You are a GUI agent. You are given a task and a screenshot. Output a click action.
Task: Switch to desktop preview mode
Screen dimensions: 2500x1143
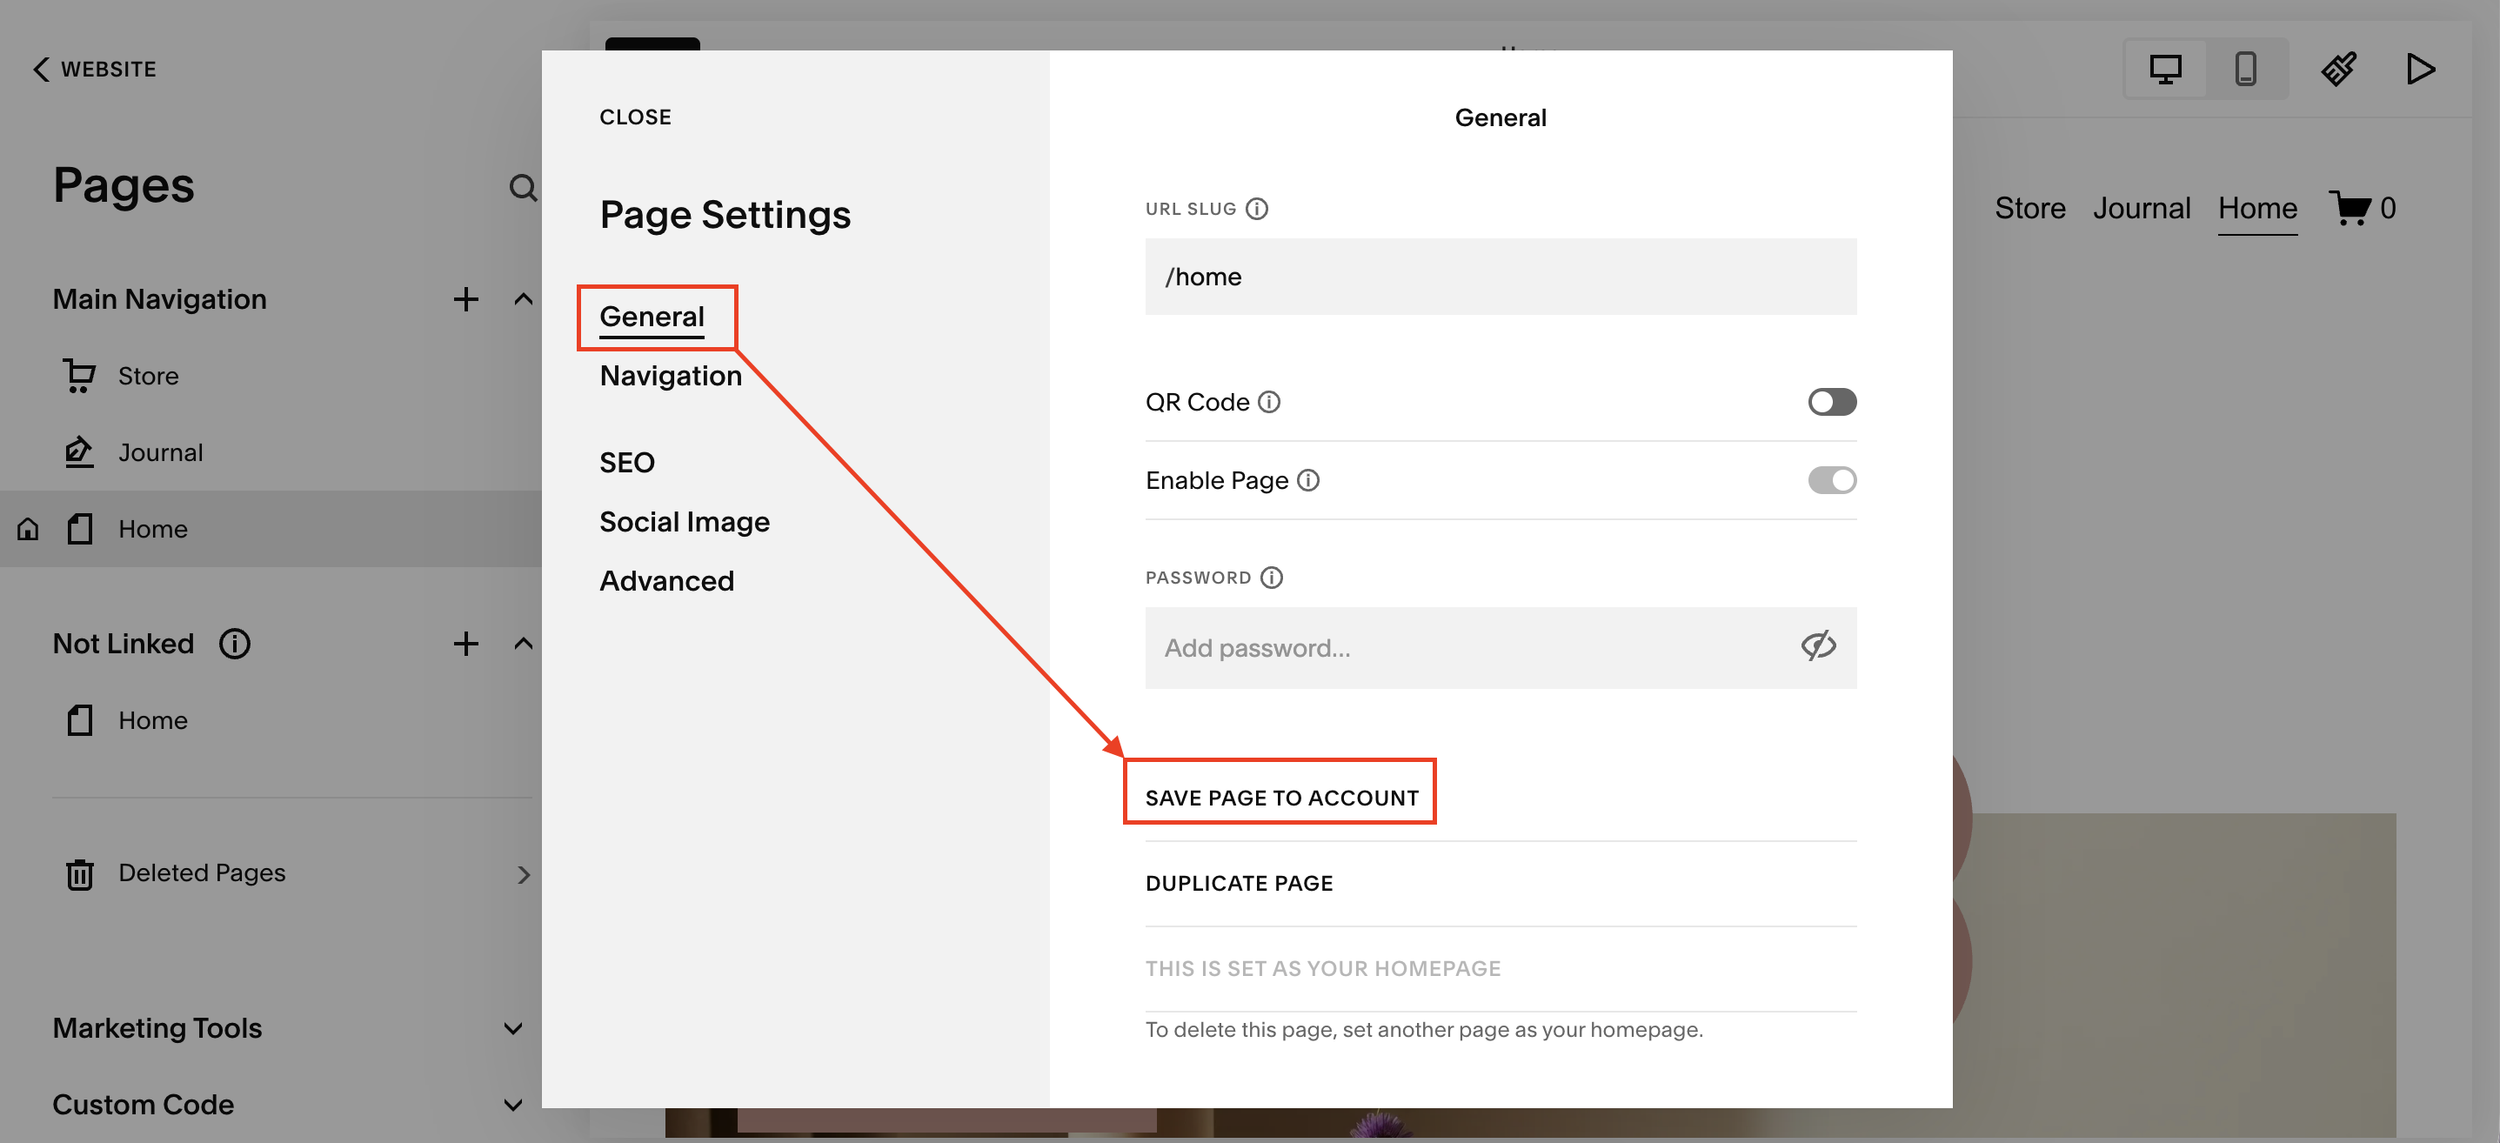point(2166,68)
